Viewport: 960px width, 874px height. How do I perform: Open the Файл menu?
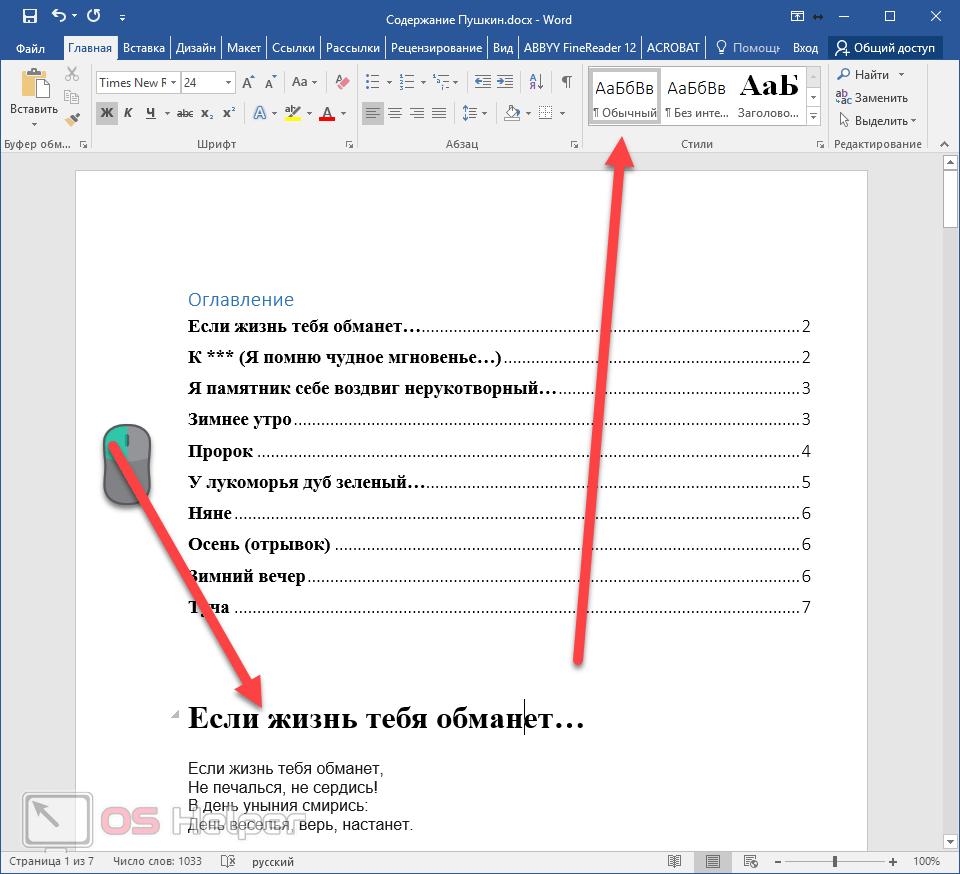point(30,48)
